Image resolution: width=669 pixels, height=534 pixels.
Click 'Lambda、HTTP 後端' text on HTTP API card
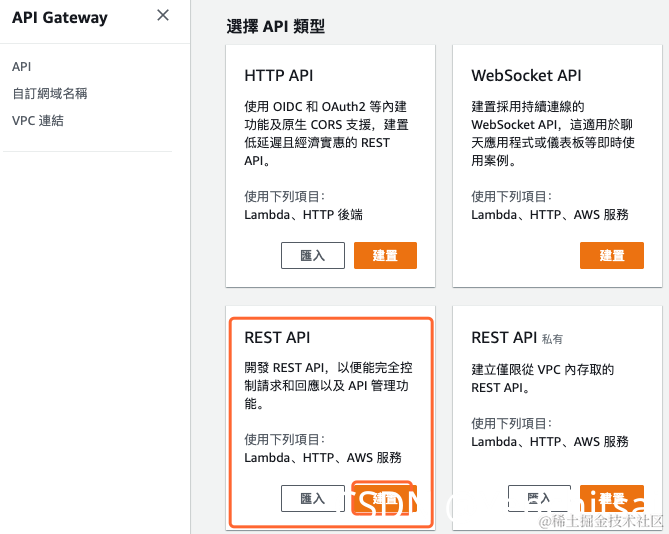pyautogui.click(x=303, y=215)
